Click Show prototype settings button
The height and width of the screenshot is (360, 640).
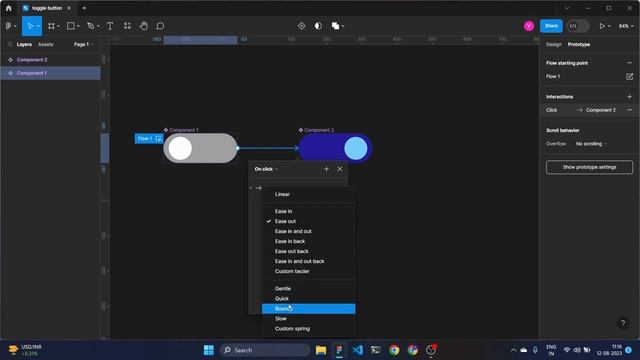(x=589, y=167)
